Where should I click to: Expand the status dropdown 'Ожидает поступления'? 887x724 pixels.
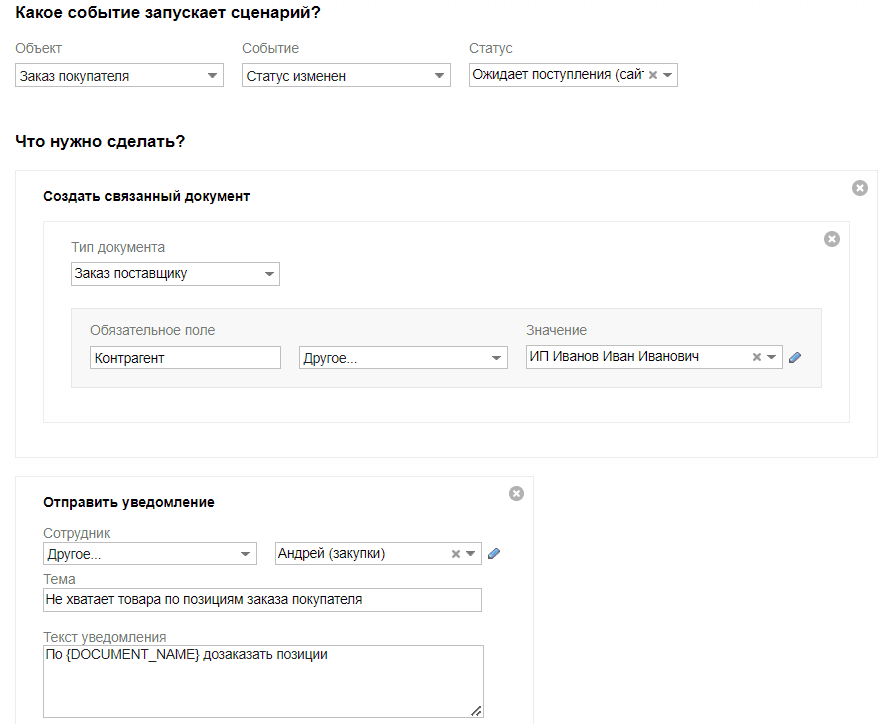tap(668, 75)
